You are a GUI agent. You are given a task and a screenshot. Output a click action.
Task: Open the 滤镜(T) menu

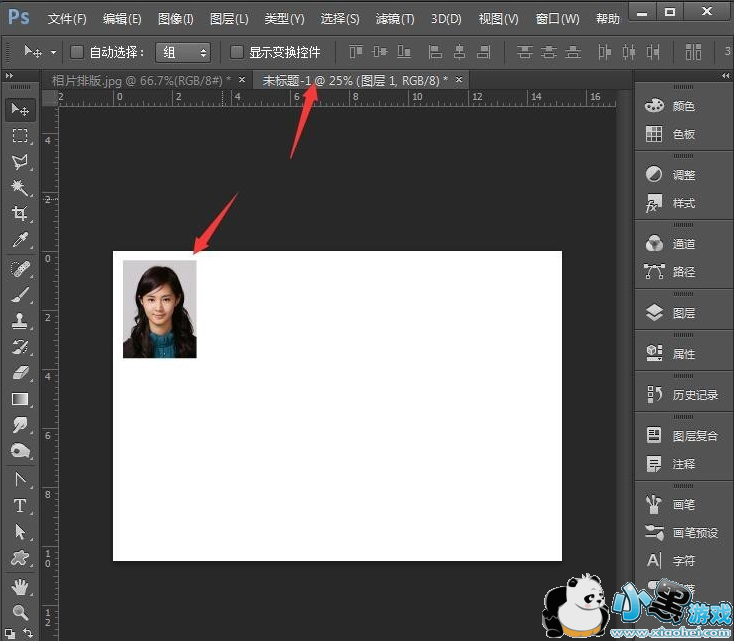tap(395, 19)
